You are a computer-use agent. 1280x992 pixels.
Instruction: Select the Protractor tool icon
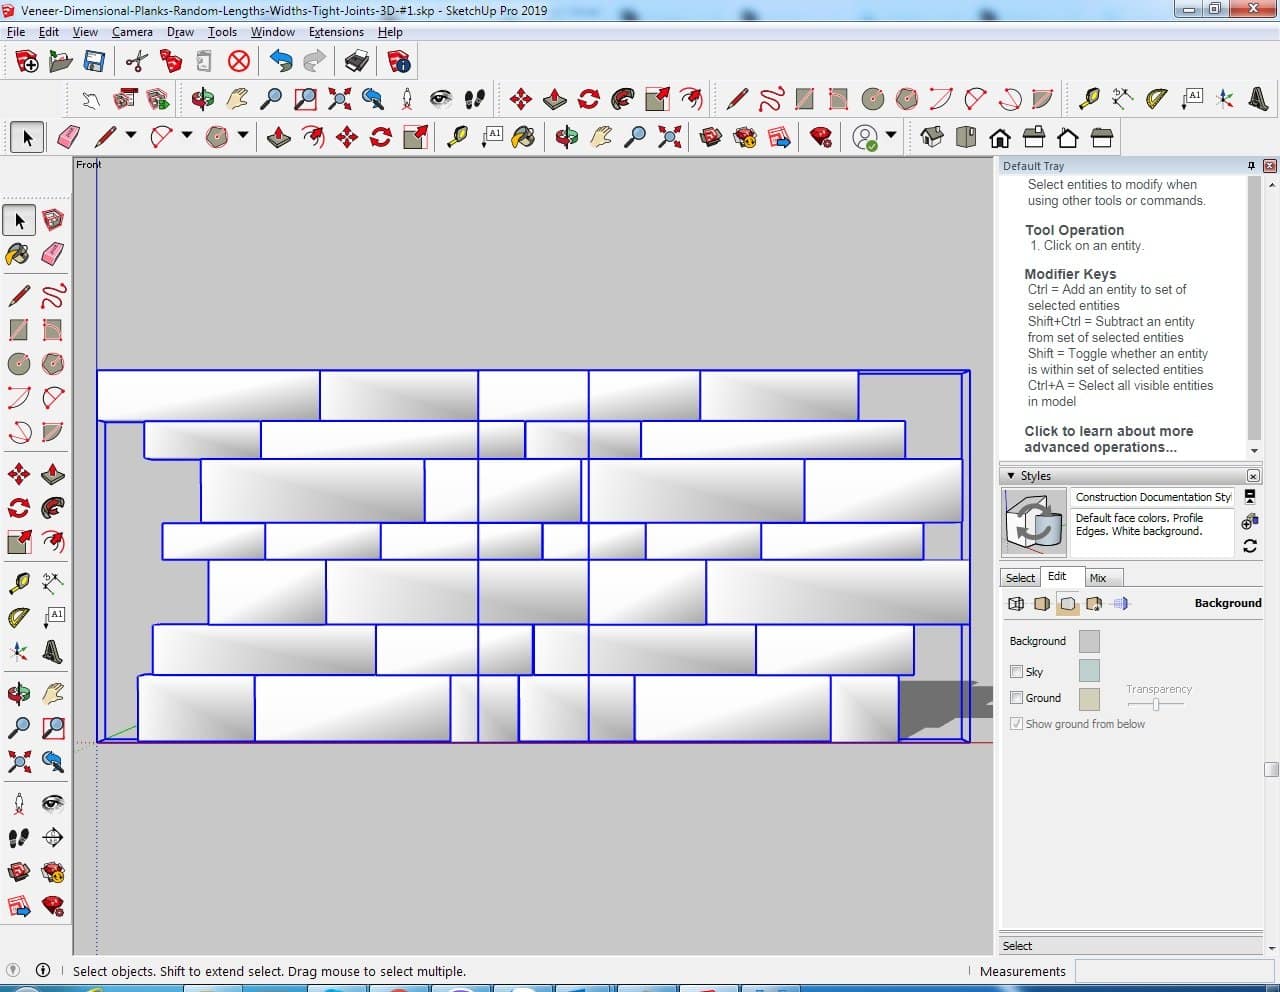[1156, 99]
